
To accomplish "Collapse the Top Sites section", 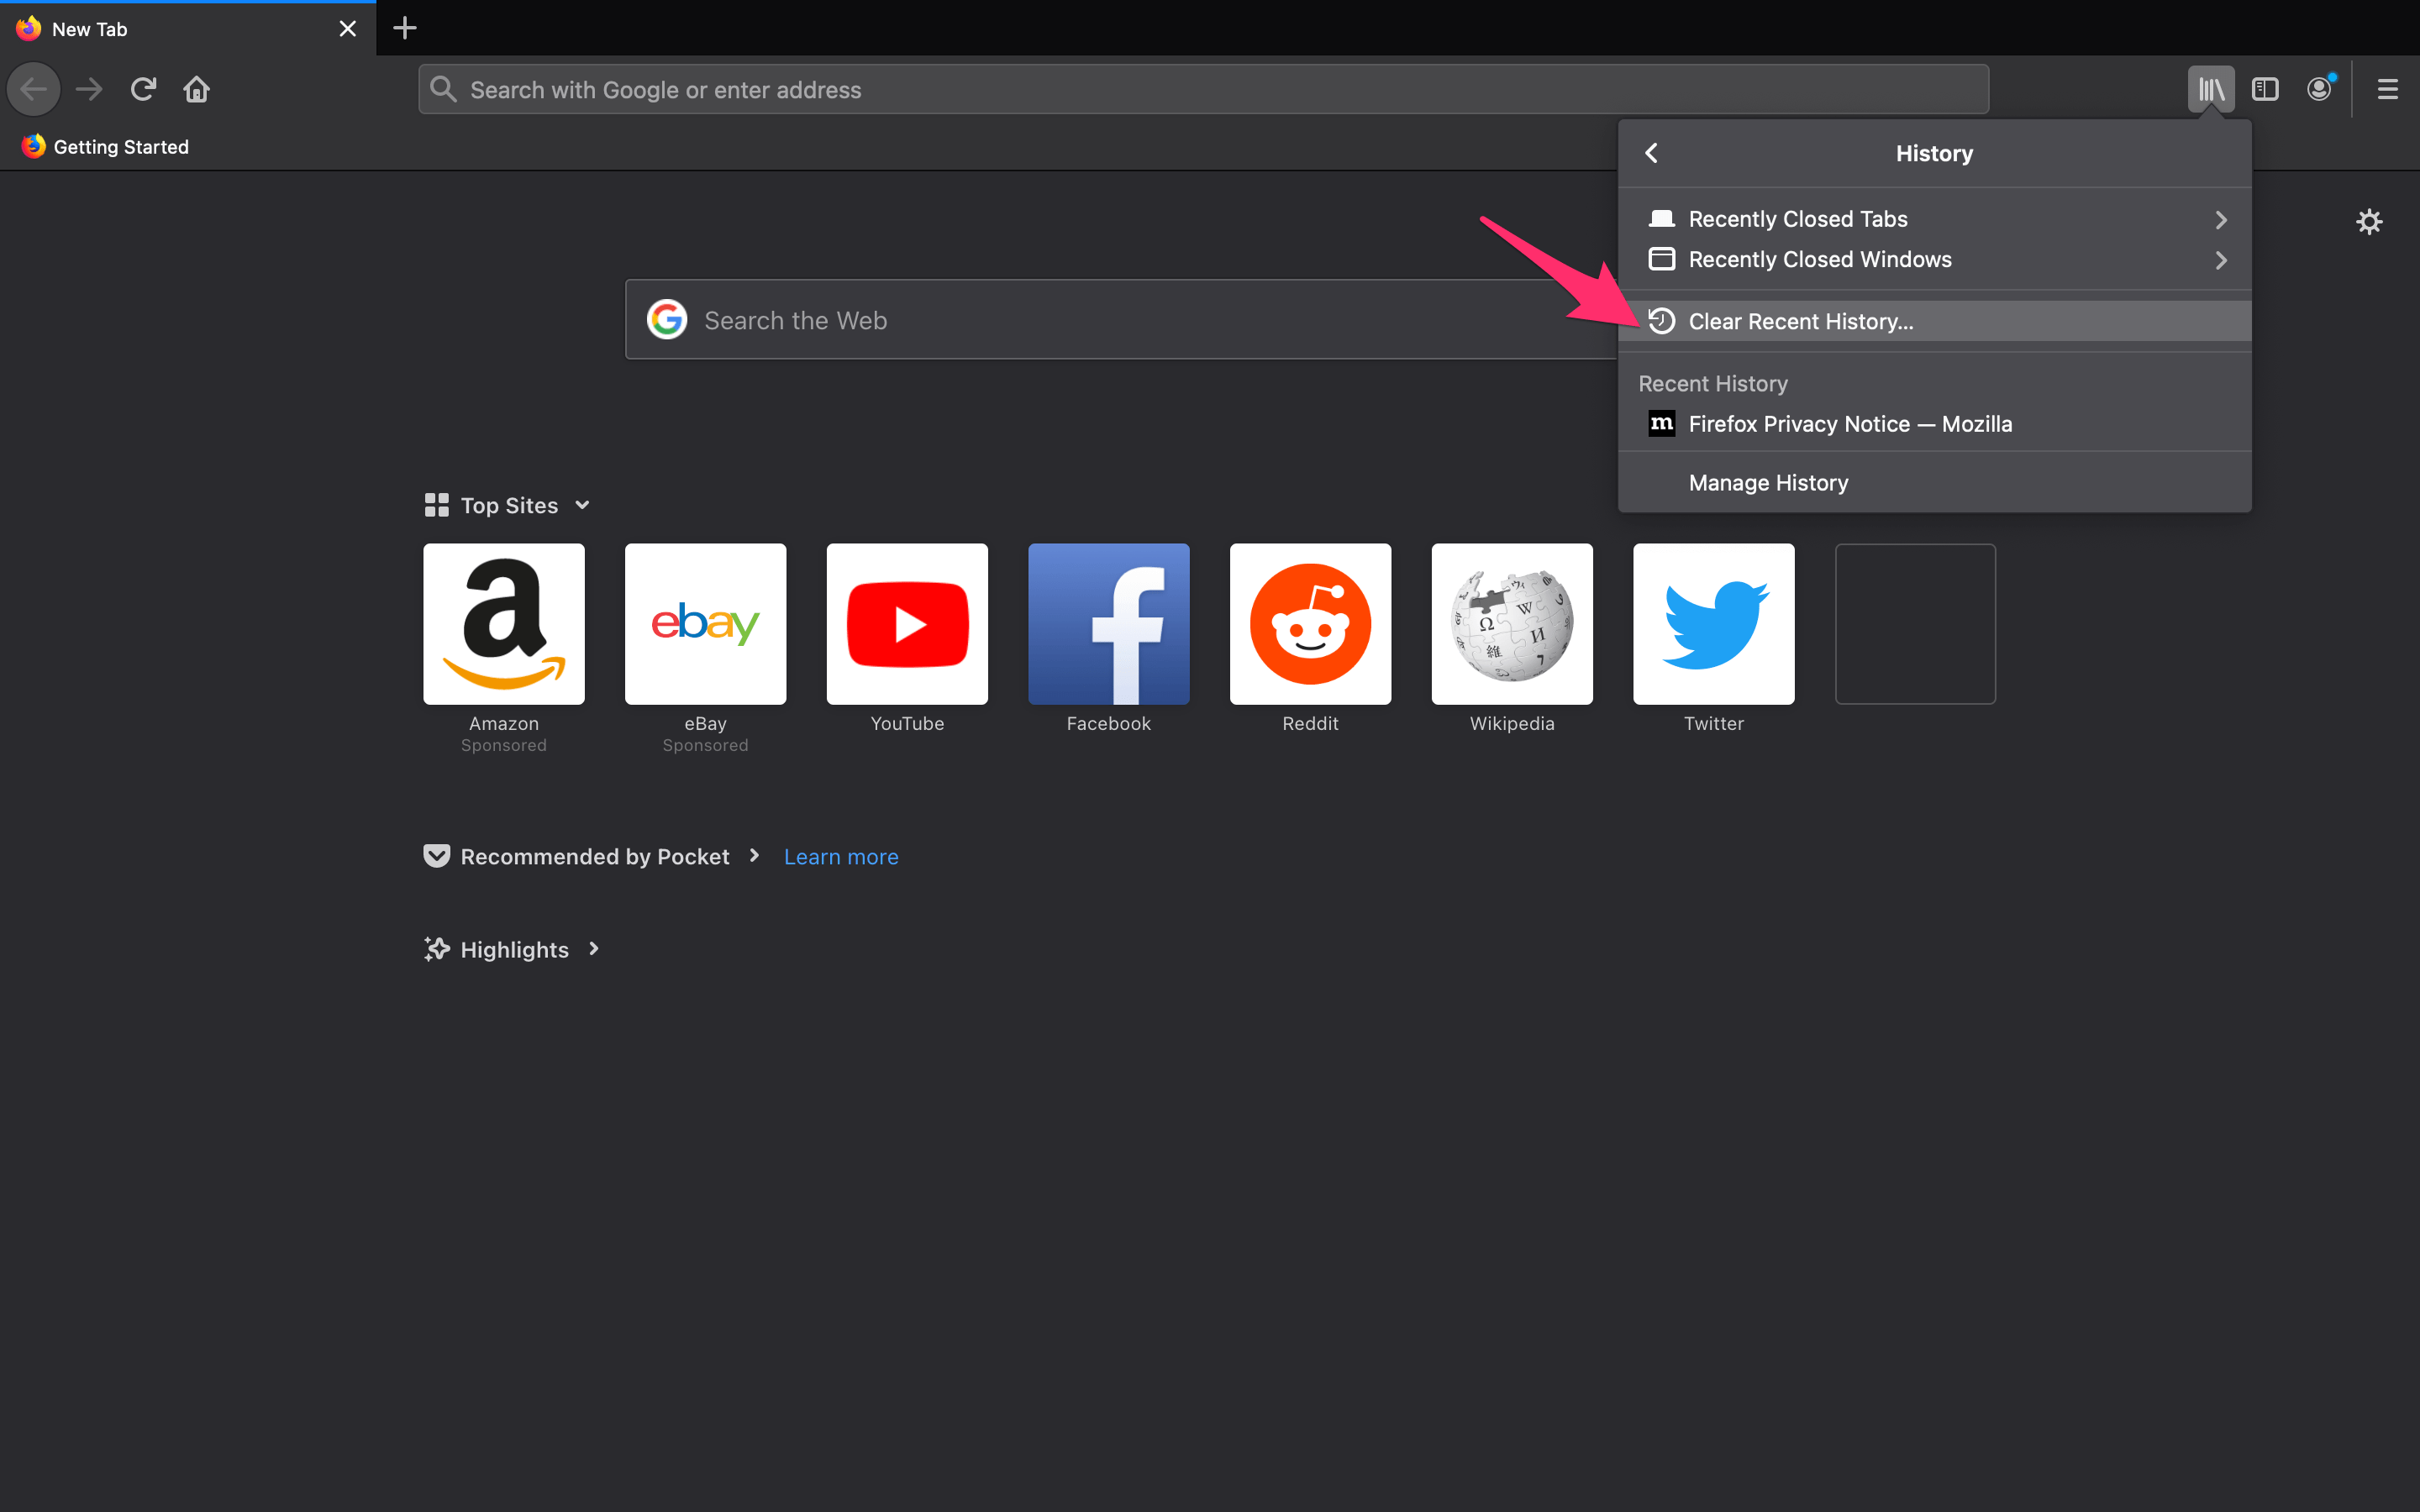I will click(x=582, y=506).
